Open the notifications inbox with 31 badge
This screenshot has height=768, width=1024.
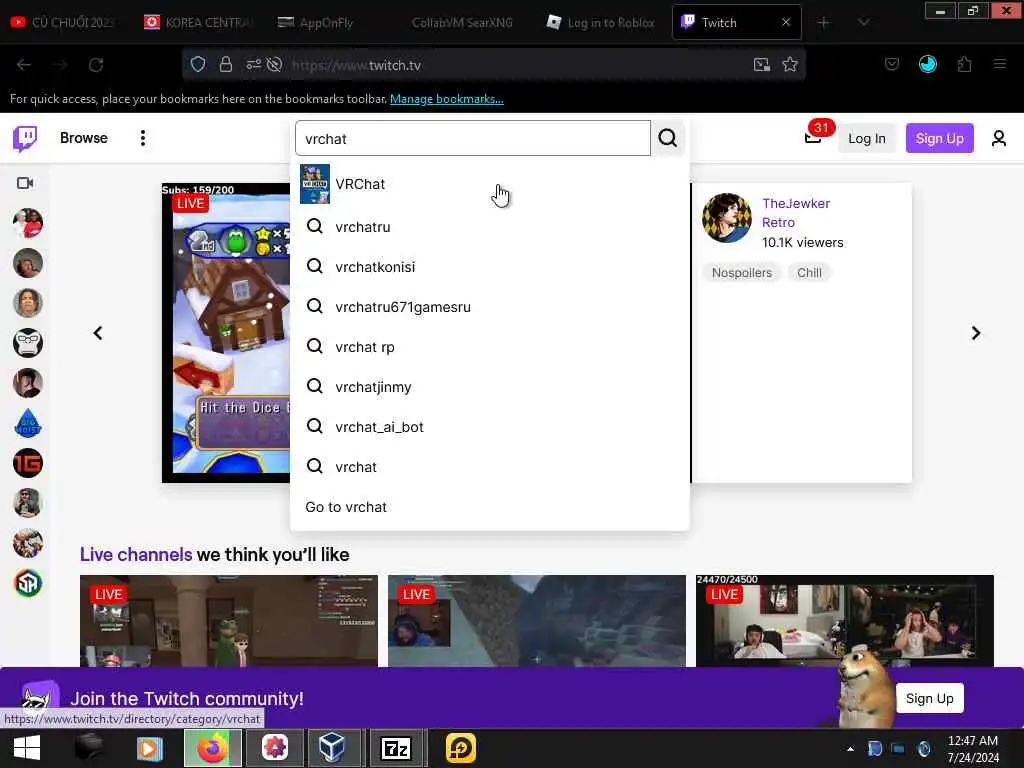pyautogui.click(x=814, y=136)
